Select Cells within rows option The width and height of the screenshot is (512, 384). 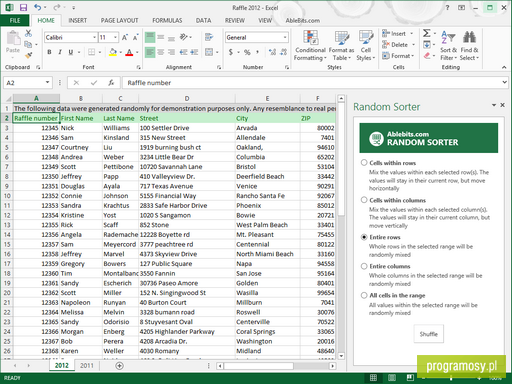pyautogui.click(x=364, y=163)
